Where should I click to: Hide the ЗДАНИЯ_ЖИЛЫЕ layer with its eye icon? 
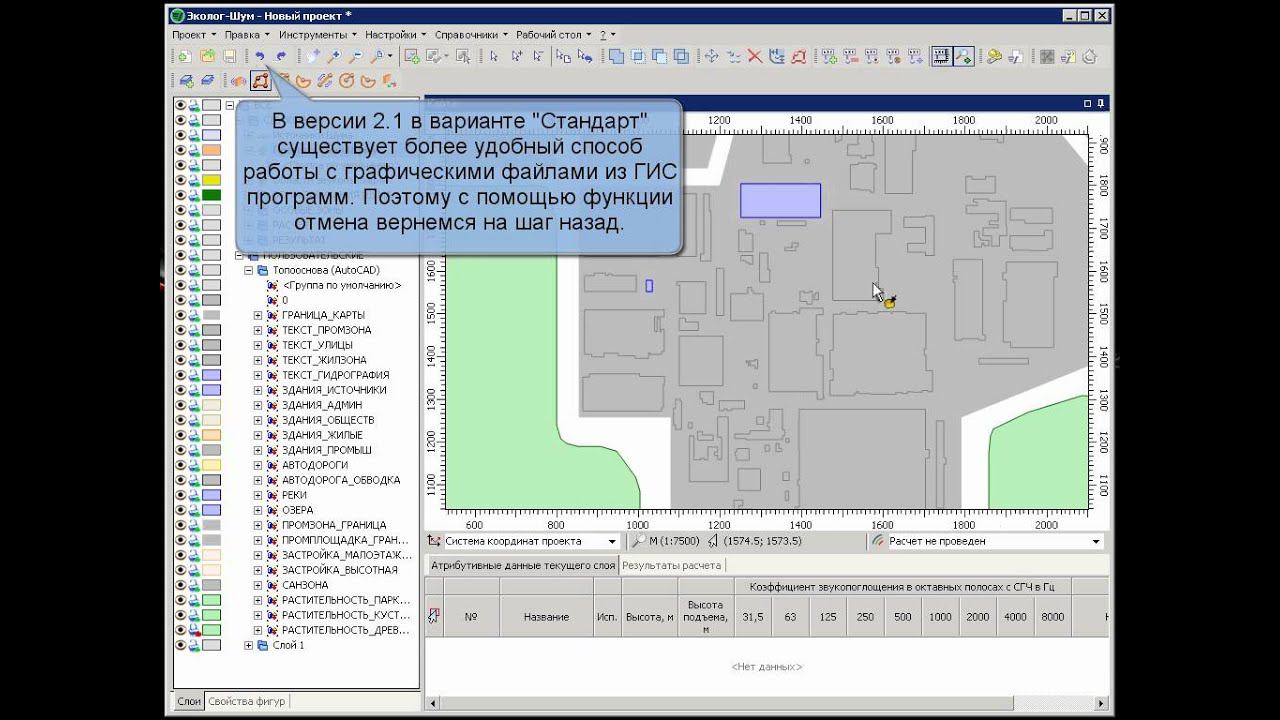181,435
